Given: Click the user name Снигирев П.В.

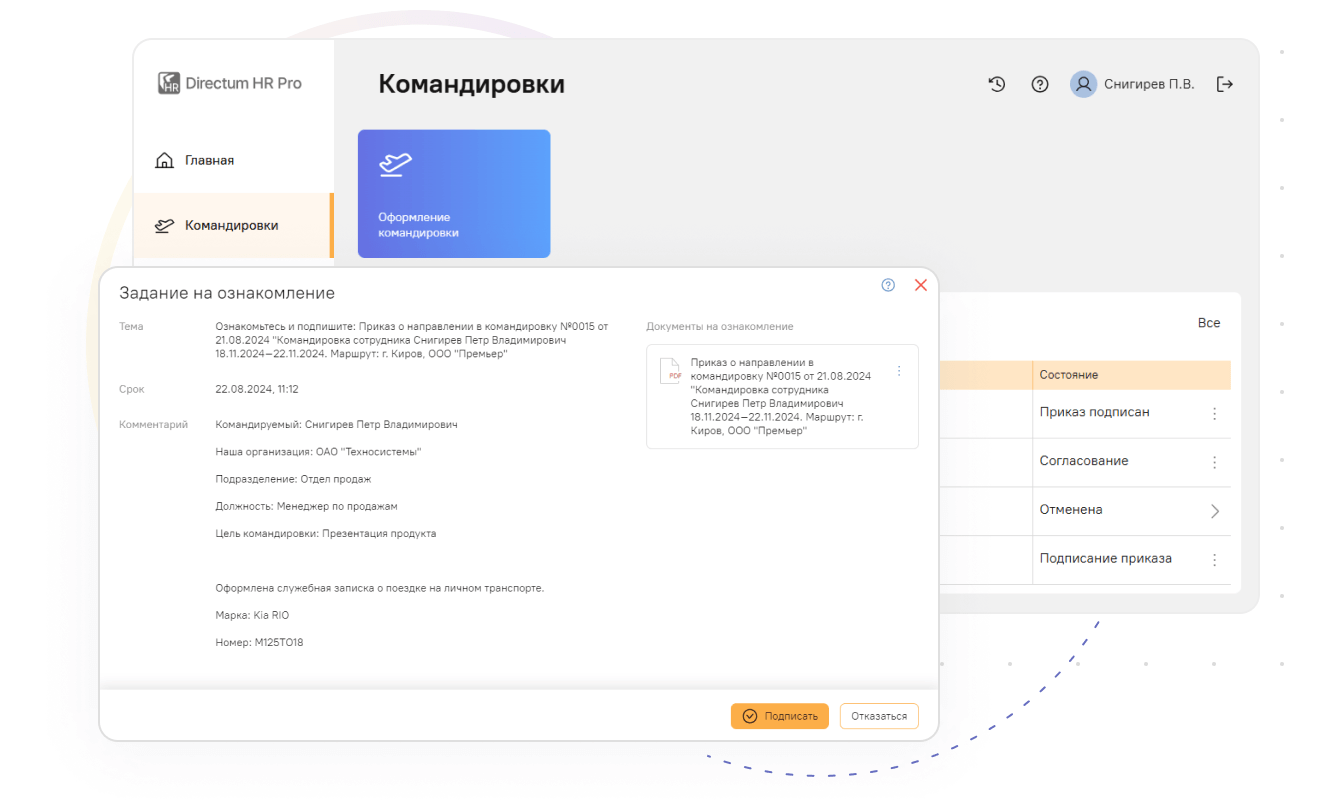Looking at the screenshot, I should click(1149, 85).
